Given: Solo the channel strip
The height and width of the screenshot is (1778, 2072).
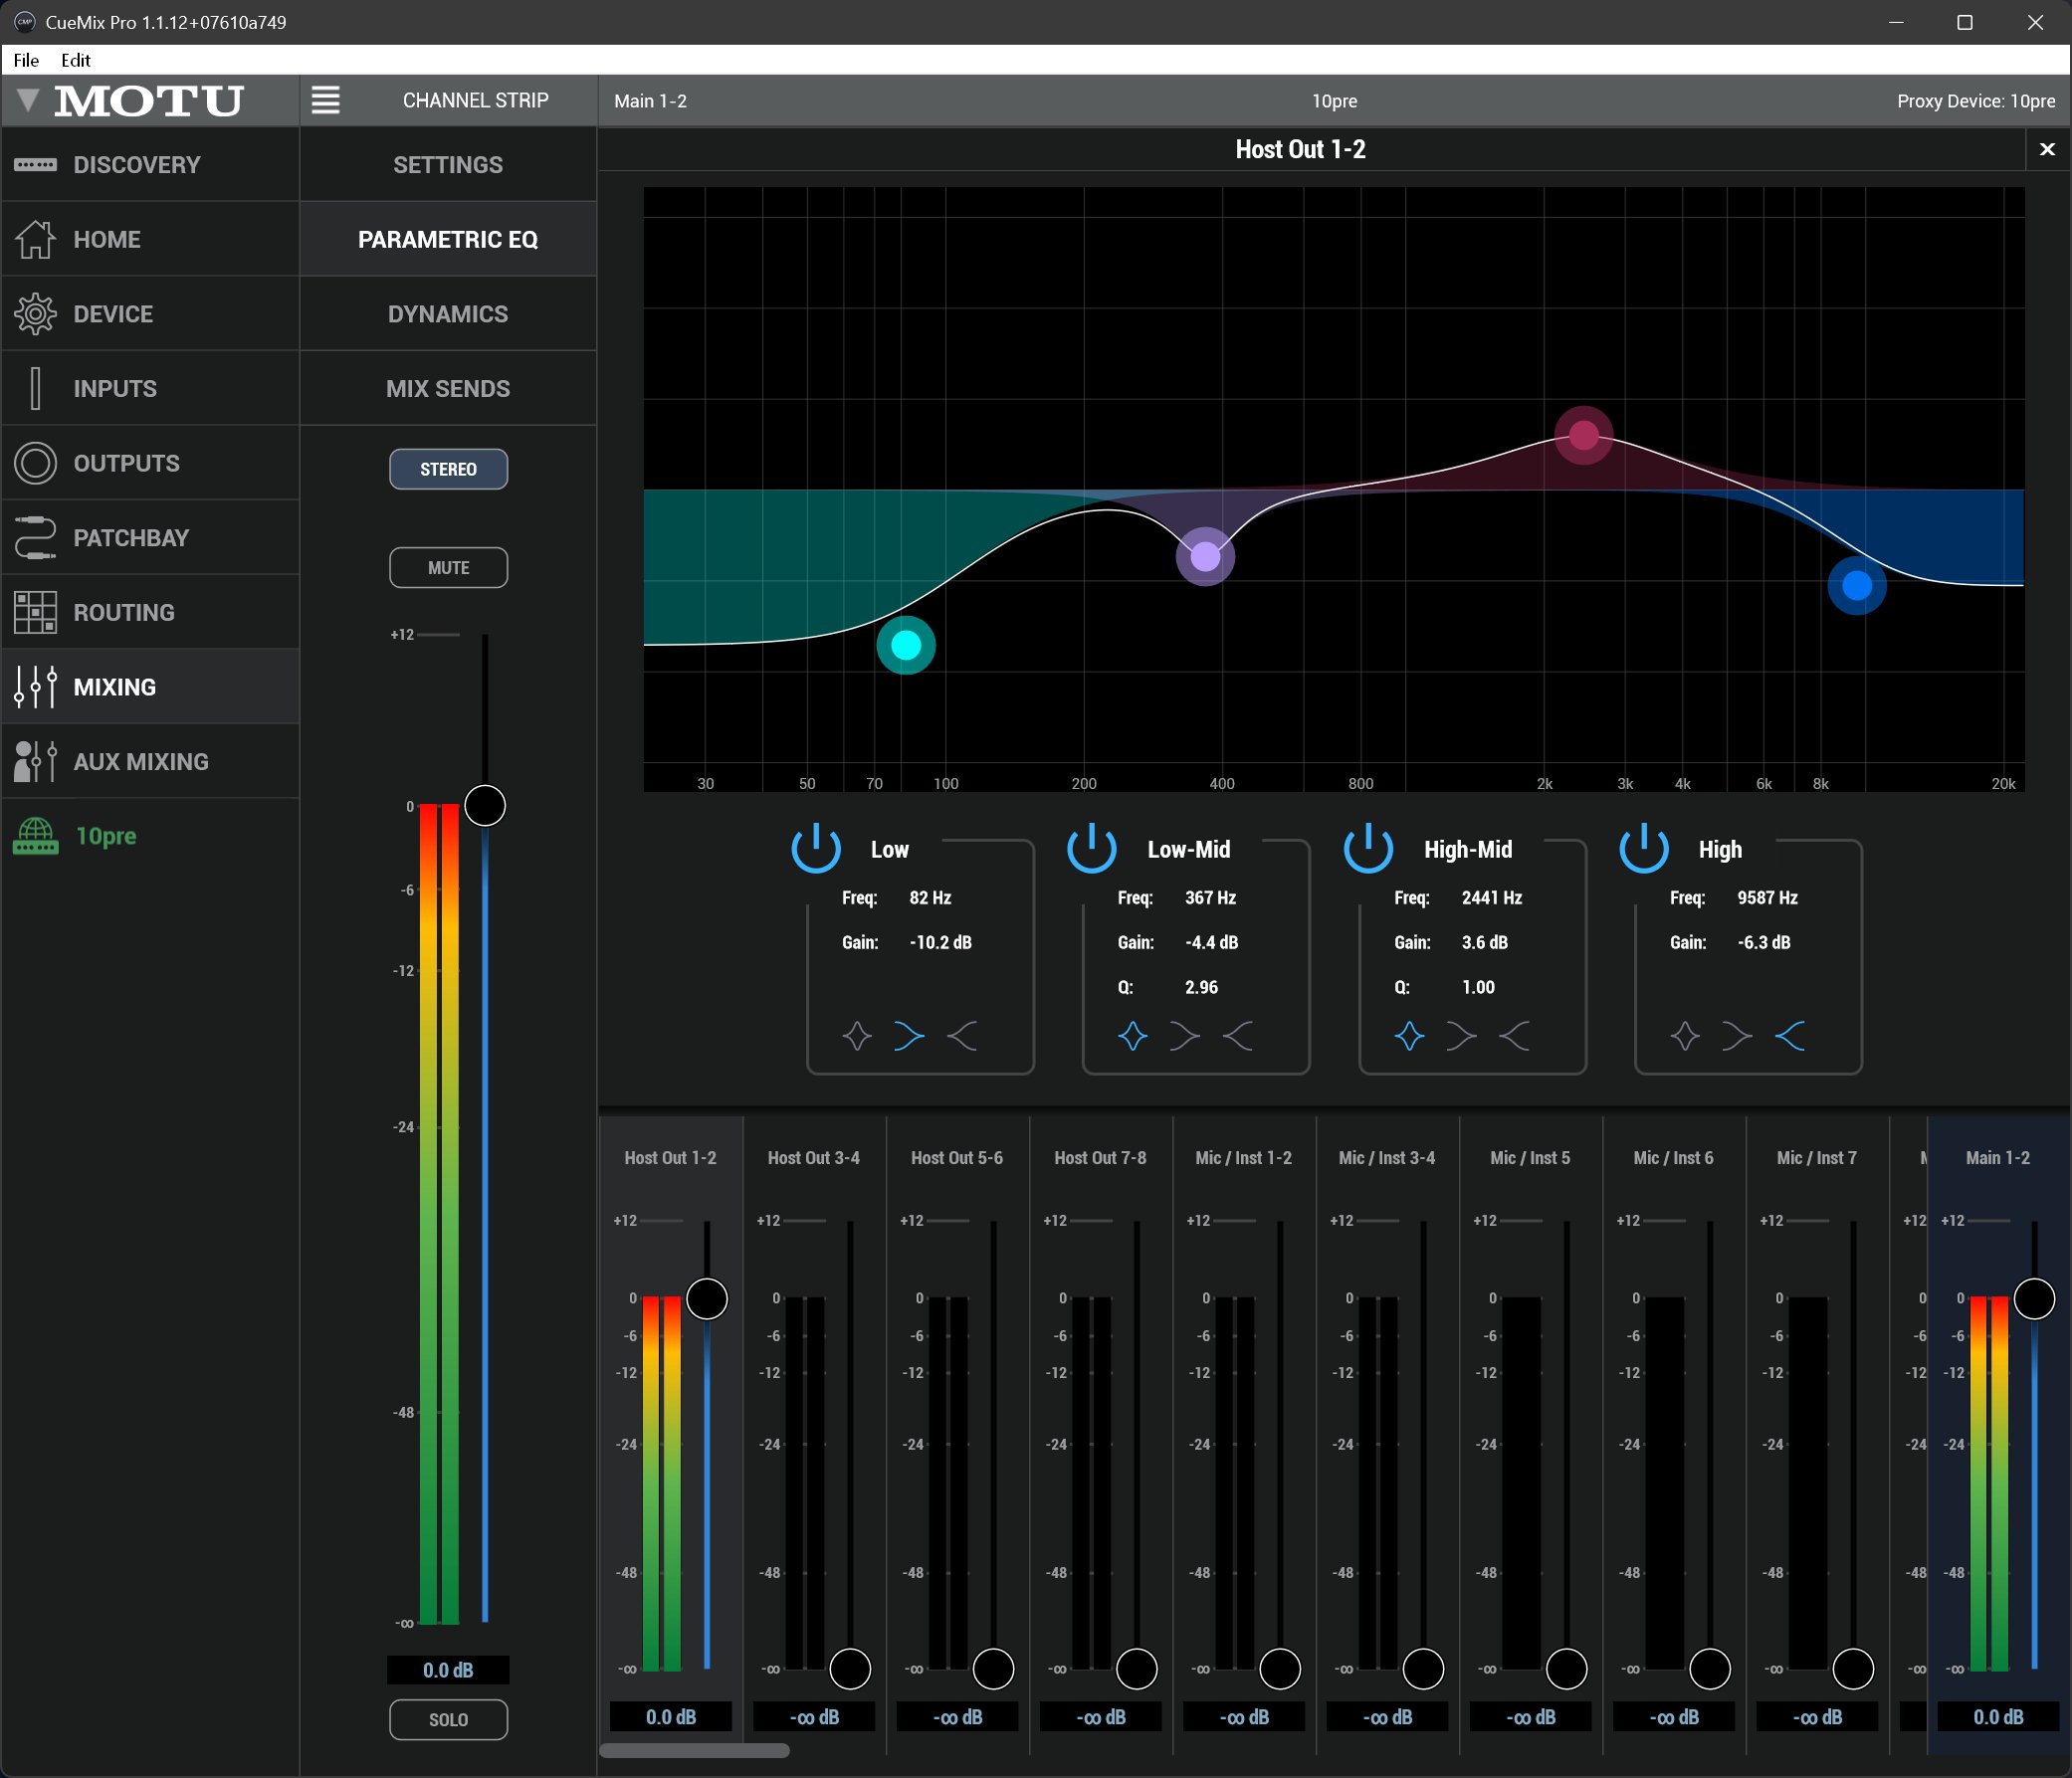Looking at the screenshot, I should (x=448, y=1720).
